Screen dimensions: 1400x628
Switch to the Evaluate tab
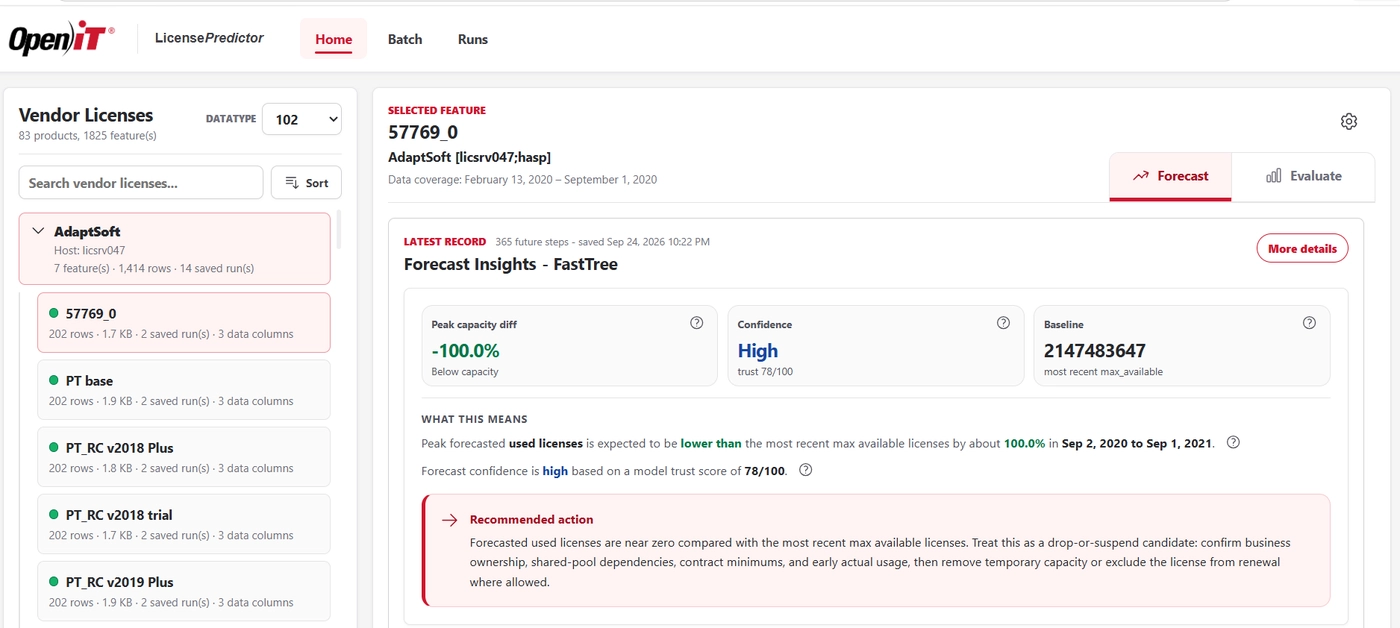coord(1303,176)
